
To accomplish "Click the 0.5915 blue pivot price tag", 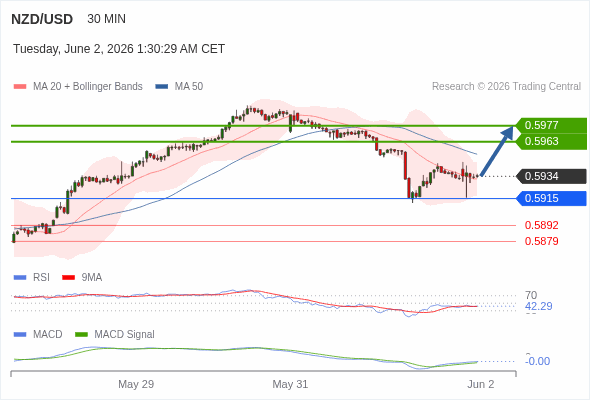I will point(551,198).
